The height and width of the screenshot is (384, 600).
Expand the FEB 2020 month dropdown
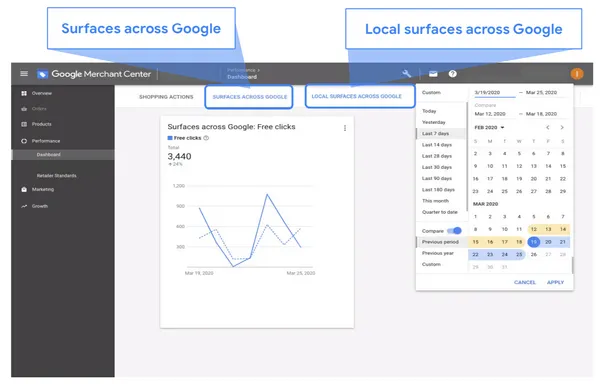(489, 127)
